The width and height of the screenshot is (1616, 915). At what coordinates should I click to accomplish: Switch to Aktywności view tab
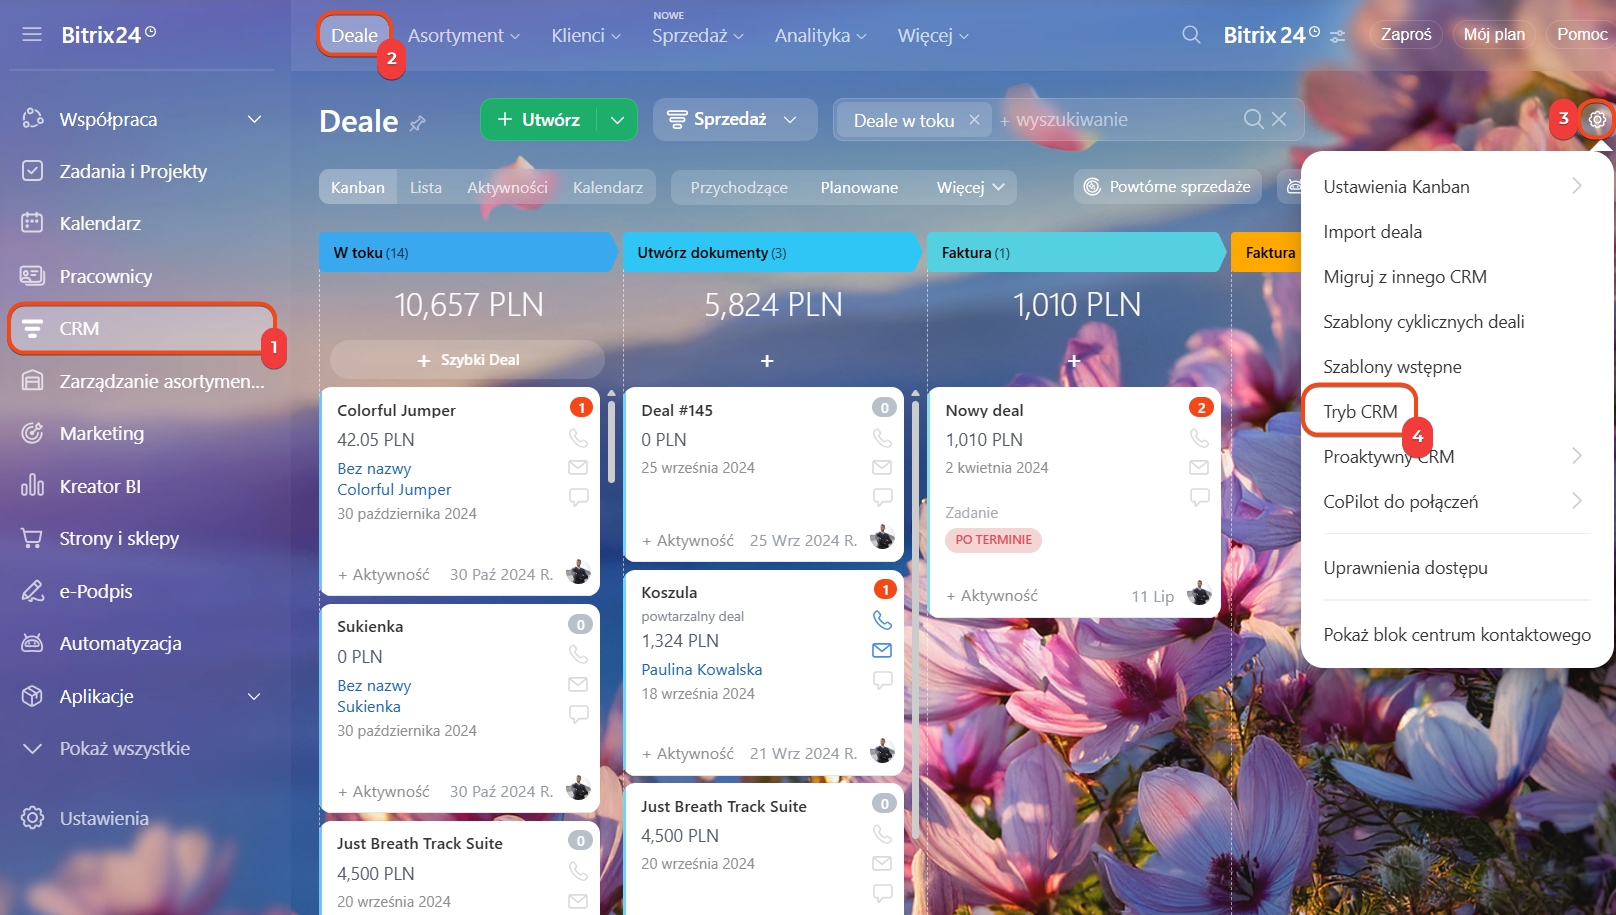pyautogui.click(x=507, y=187)
